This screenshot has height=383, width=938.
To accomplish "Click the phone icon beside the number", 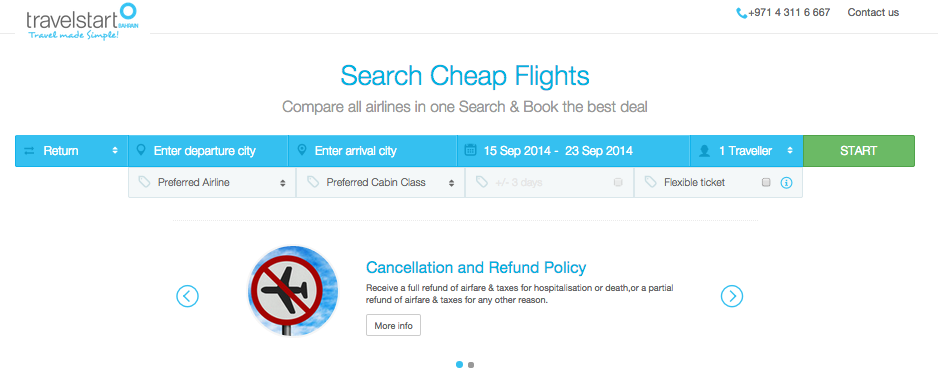I will point(741,13).
